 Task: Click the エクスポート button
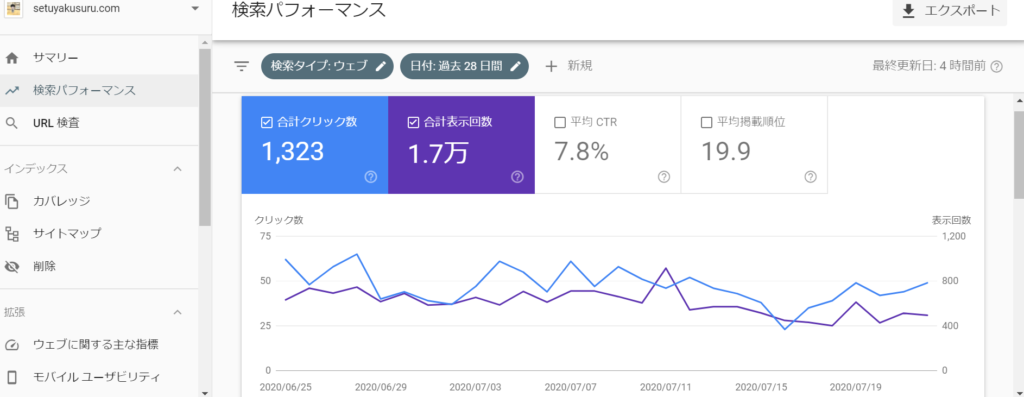[x=950, y=11]
